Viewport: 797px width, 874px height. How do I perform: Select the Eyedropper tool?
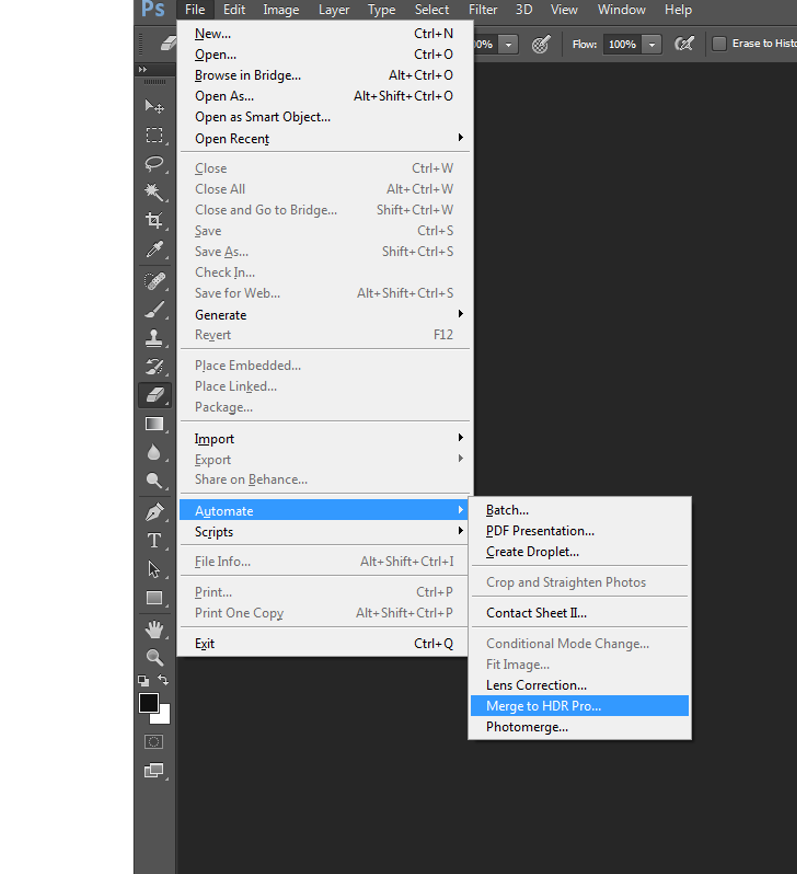pos(154,250)
